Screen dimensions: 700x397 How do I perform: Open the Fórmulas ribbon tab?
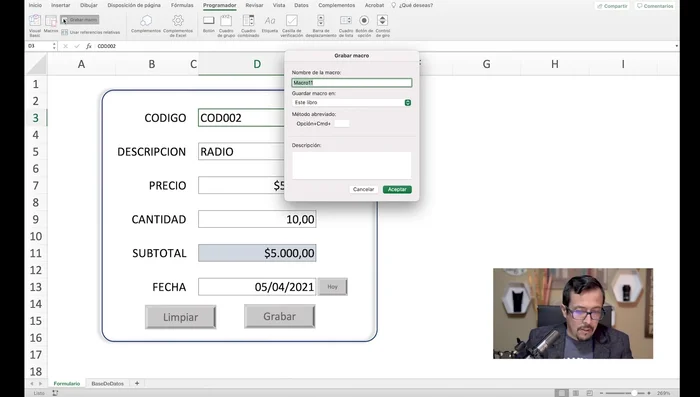[182, 5]
